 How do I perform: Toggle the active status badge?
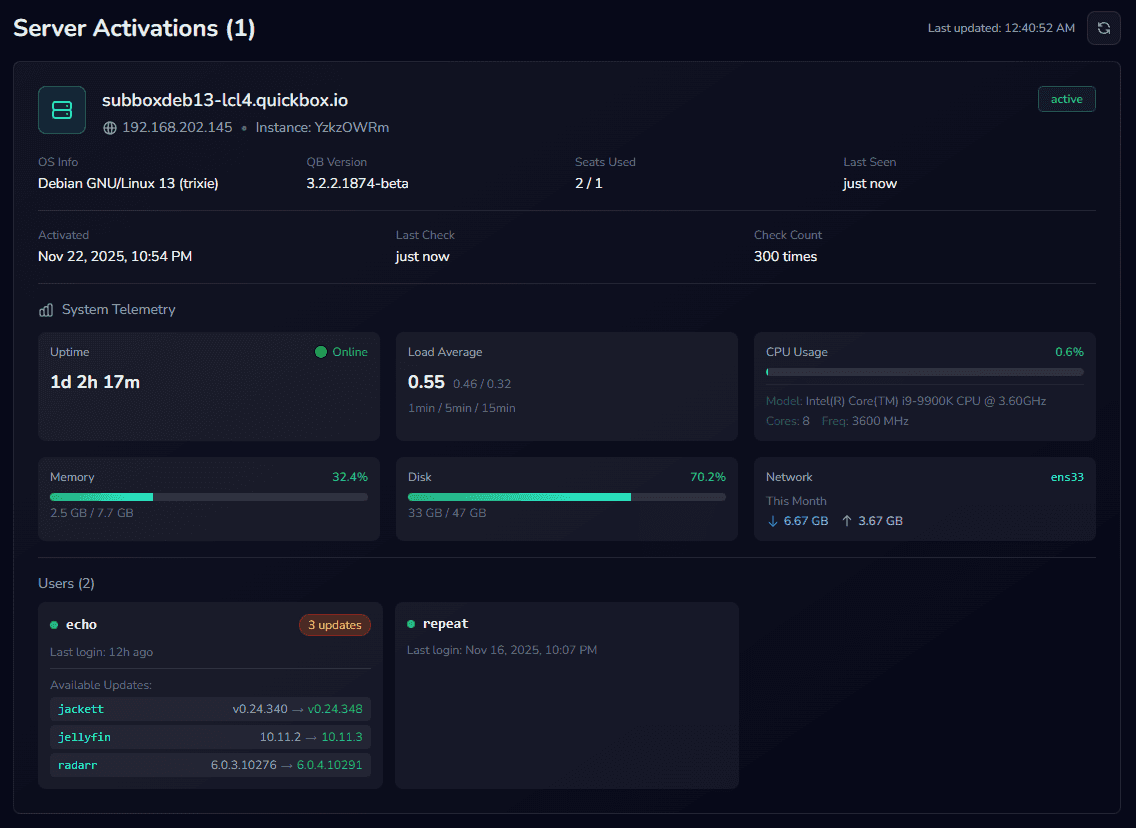coord(1066,98)
